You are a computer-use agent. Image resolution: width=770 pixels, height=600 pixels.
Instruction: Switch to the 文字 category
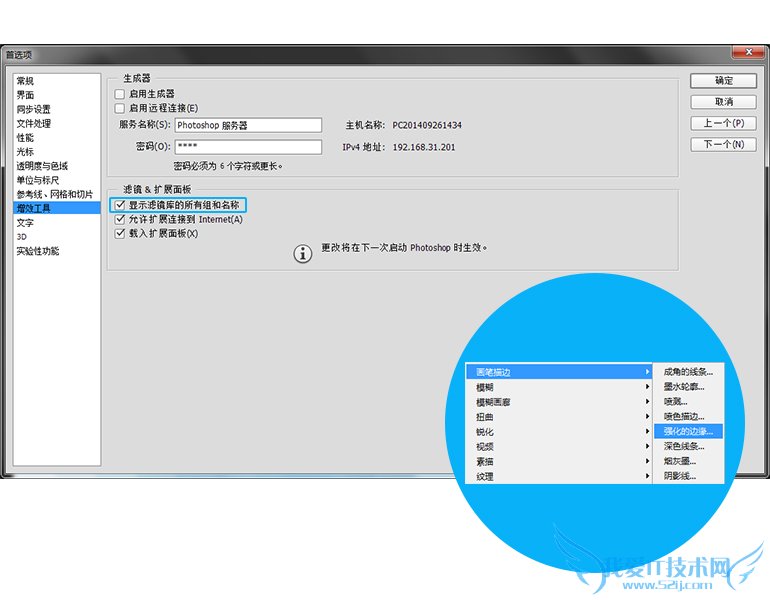click(57, 223)
